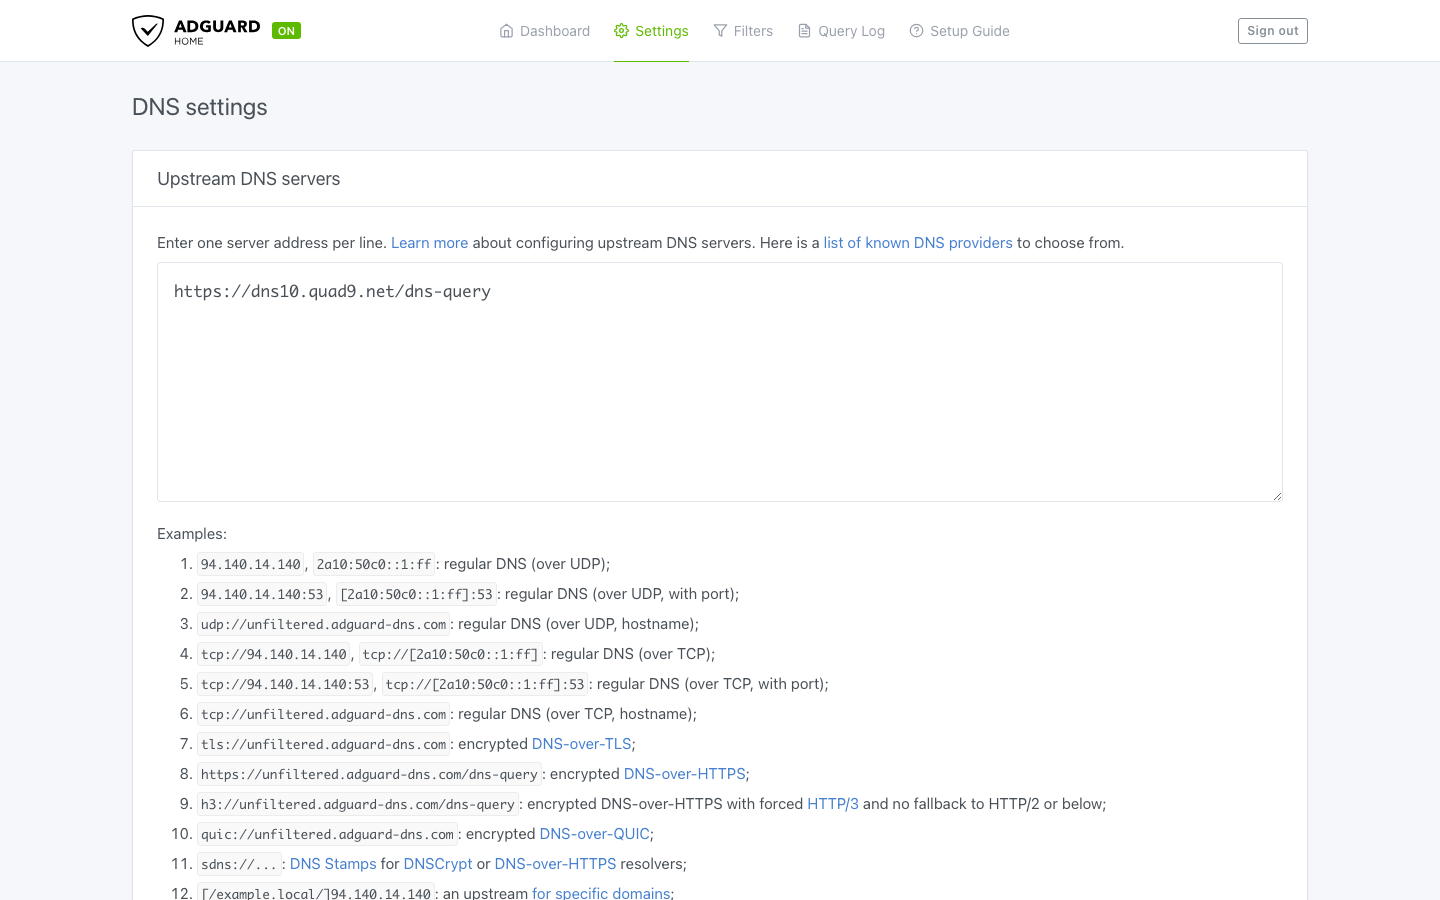Image resolution: width=1440 pixels, height=900 pixels.
Task: Open the DNS-over-QUIC link
Action: click(594, 834)
